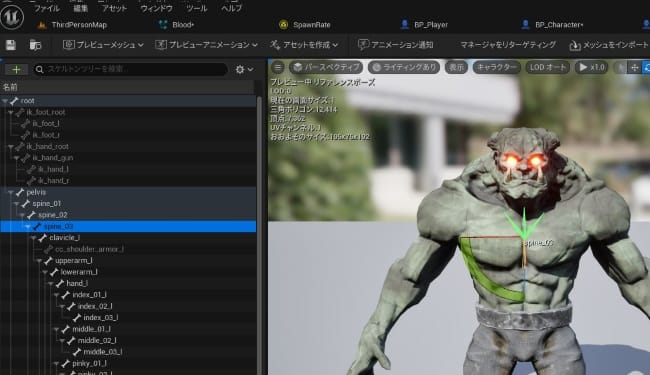Image resolution: width=650 pixels, height=375 pixels.
Task: Open the プレビューアニメーション dropdown
Action: click(206, 45)
